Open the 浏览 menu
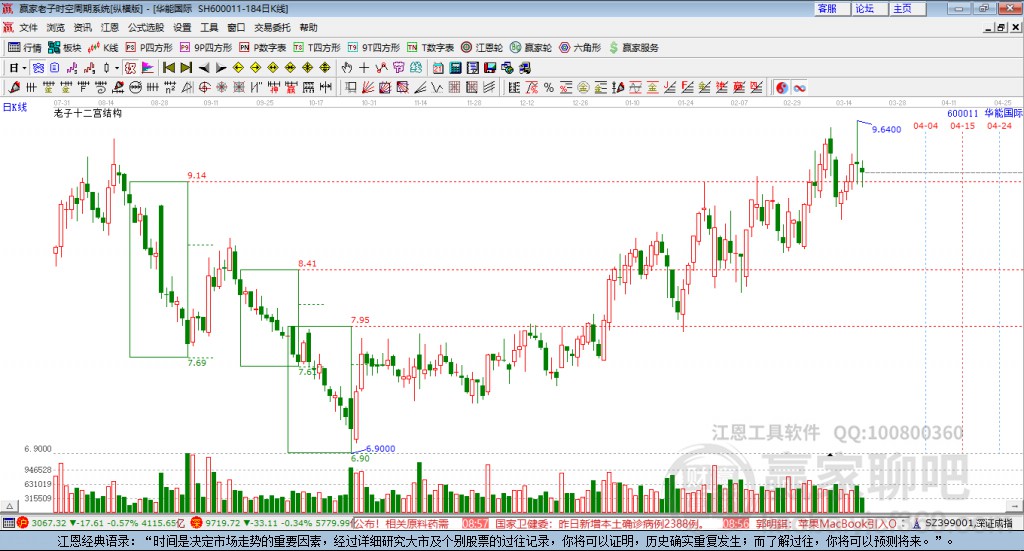Viewport: 1024px width, 551px height. (x=56, y=27)
